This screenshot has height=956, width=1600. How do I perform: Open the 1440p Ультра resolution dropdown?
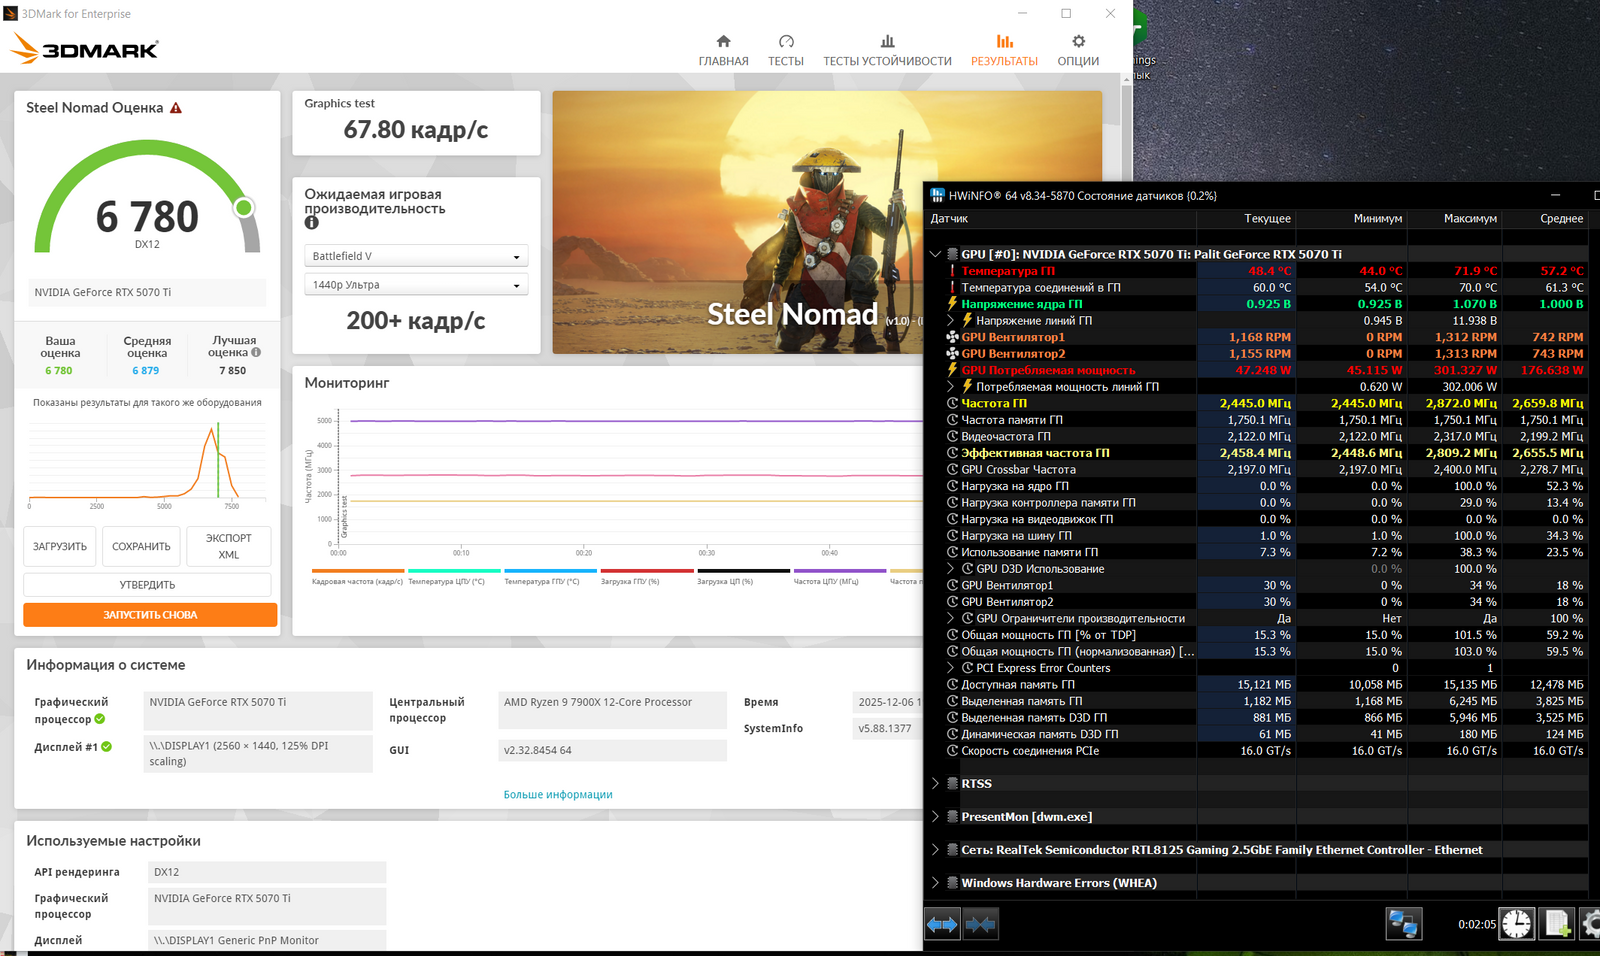416,285
